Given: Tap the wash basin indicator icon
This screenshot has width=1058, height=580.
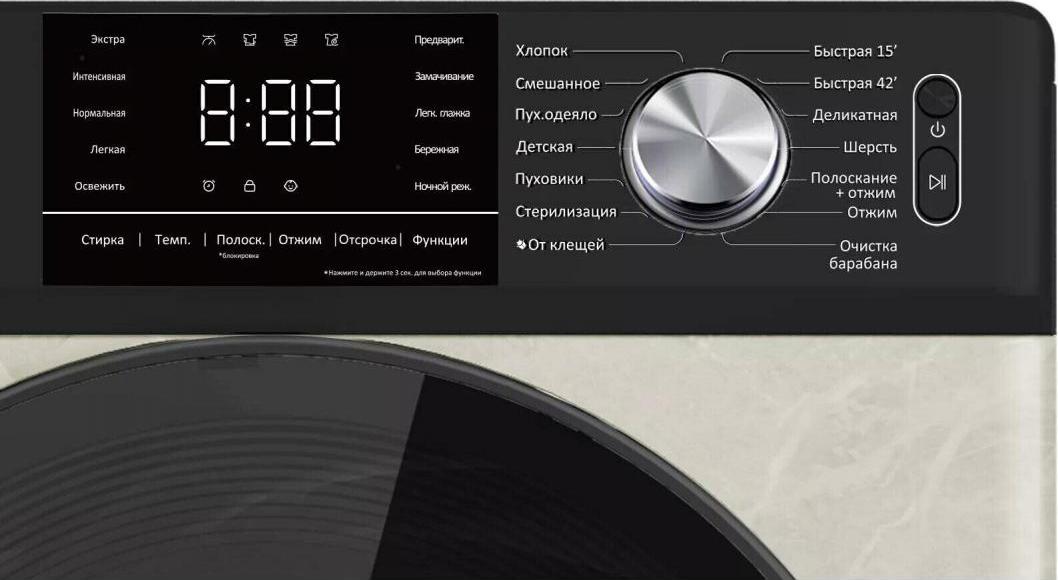Looking at the screenshot, I should click(x=209, y=40).
